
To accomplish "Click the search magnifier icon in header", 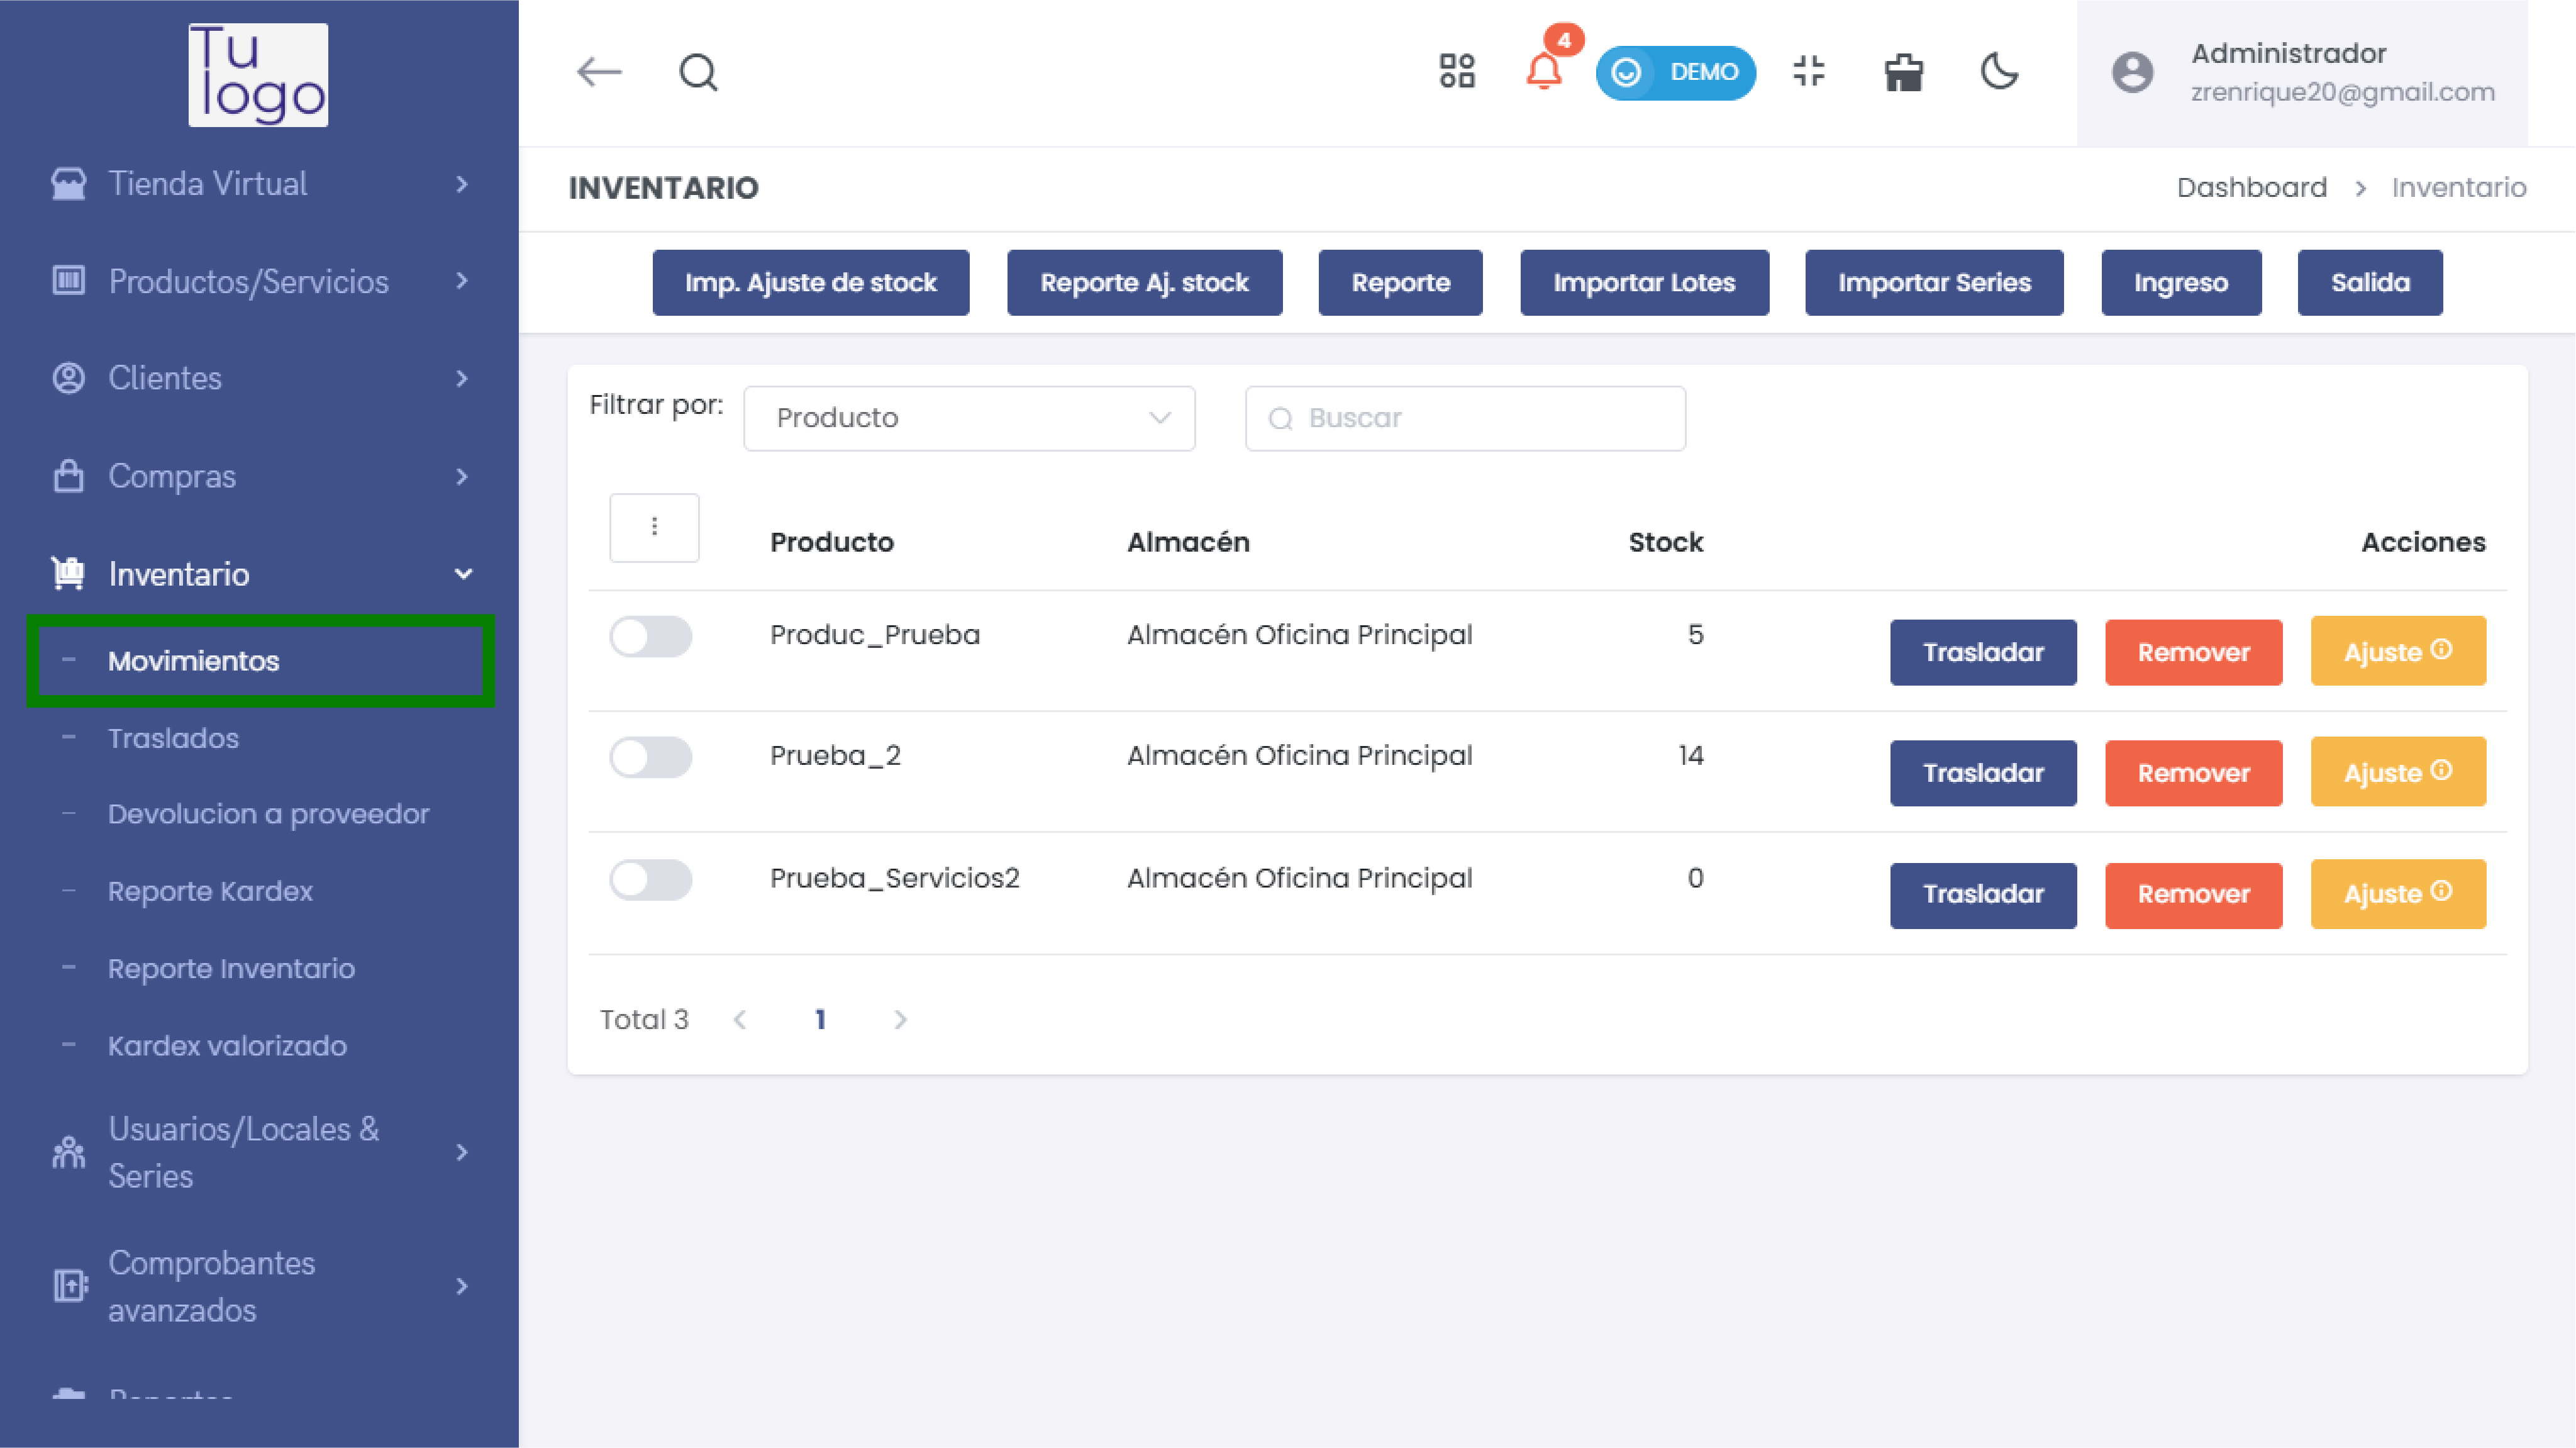I will pos(698,72).
